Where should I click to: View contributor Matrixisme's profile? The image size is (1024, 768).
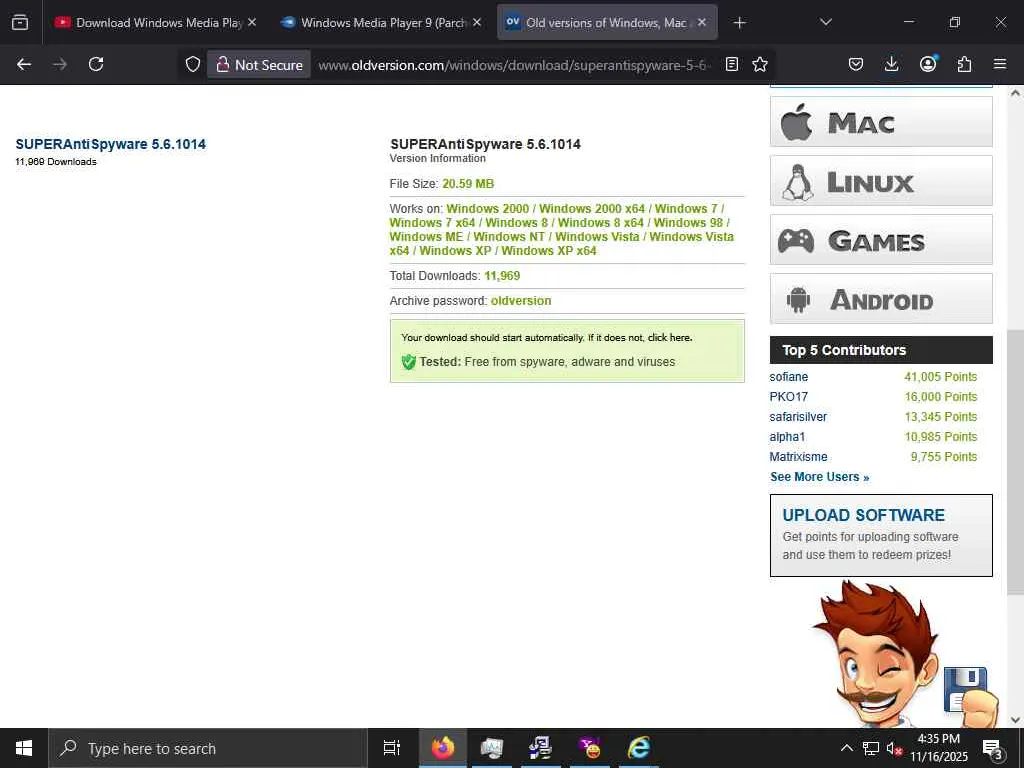click(798, 456)
